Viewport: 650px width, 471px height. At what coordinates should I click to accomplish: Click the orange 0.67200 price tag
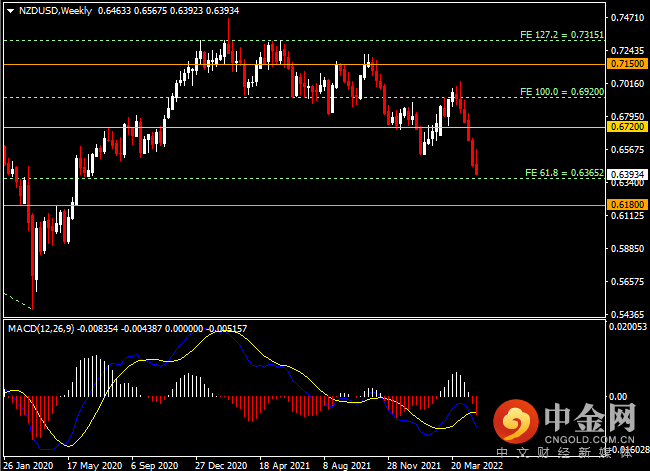pos(625,127)
